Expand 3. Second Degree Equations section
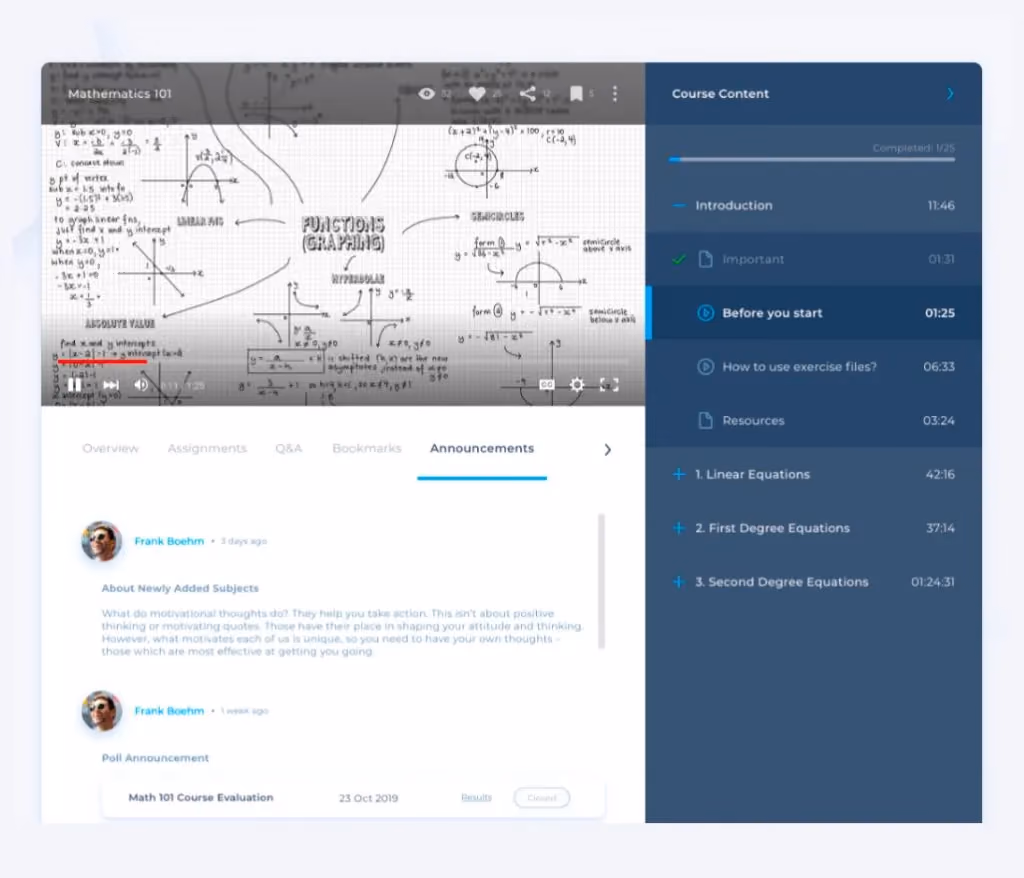This screenshot has width=1024, height=878. tap(679, 581)
